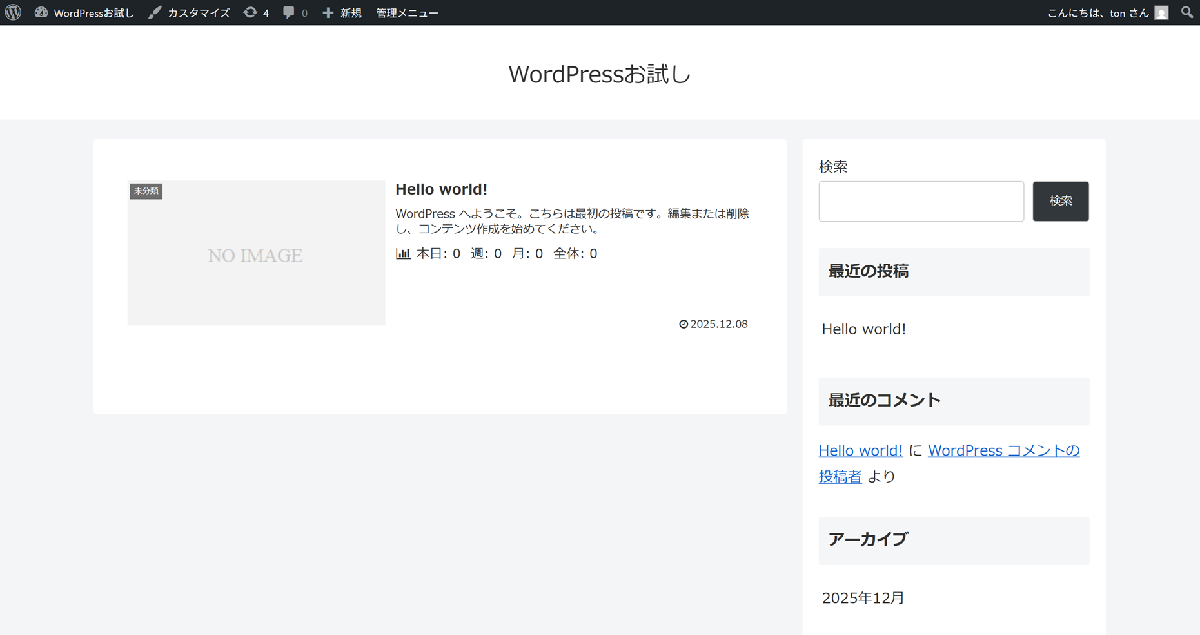Click the NO IMAGE post thumbnail
This screenshot has height=635, width=1200.
(256, 256)
